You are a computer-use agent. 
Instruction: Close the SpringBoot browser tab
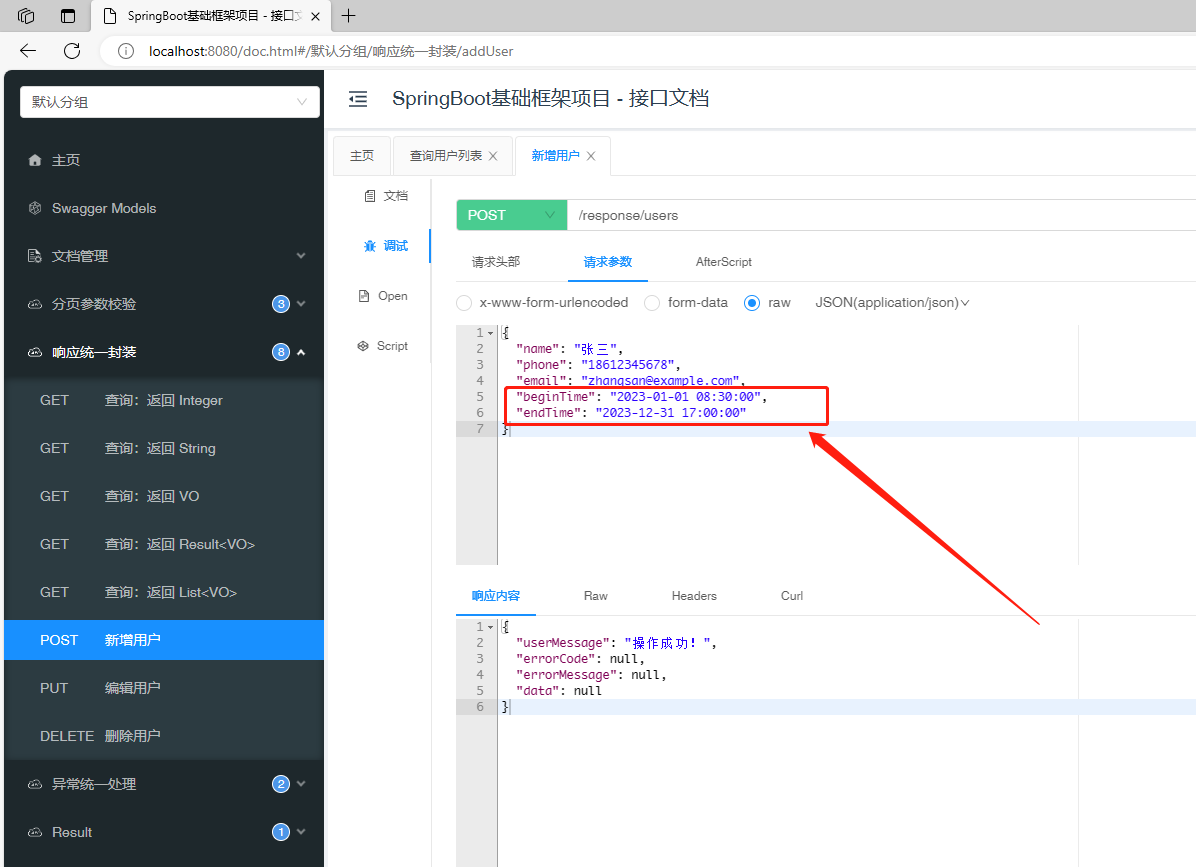pos(317,15)
